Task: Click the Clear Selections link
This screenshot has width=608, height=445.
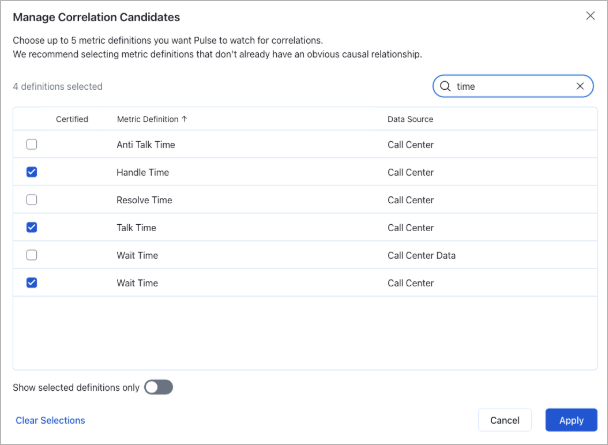Action: [x=50, y=420]
